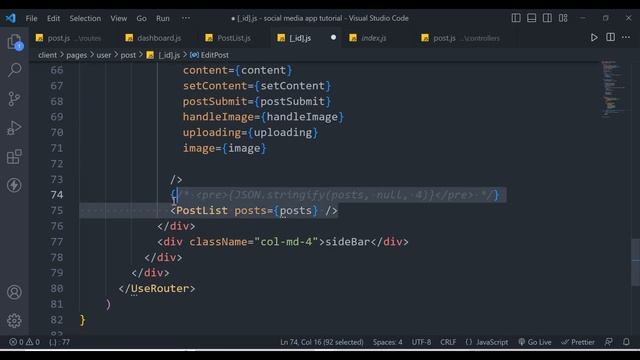The width and height of the screenshot is (640, 360).
Task: Toggle primary side bar layout icon
Action: 516,18
